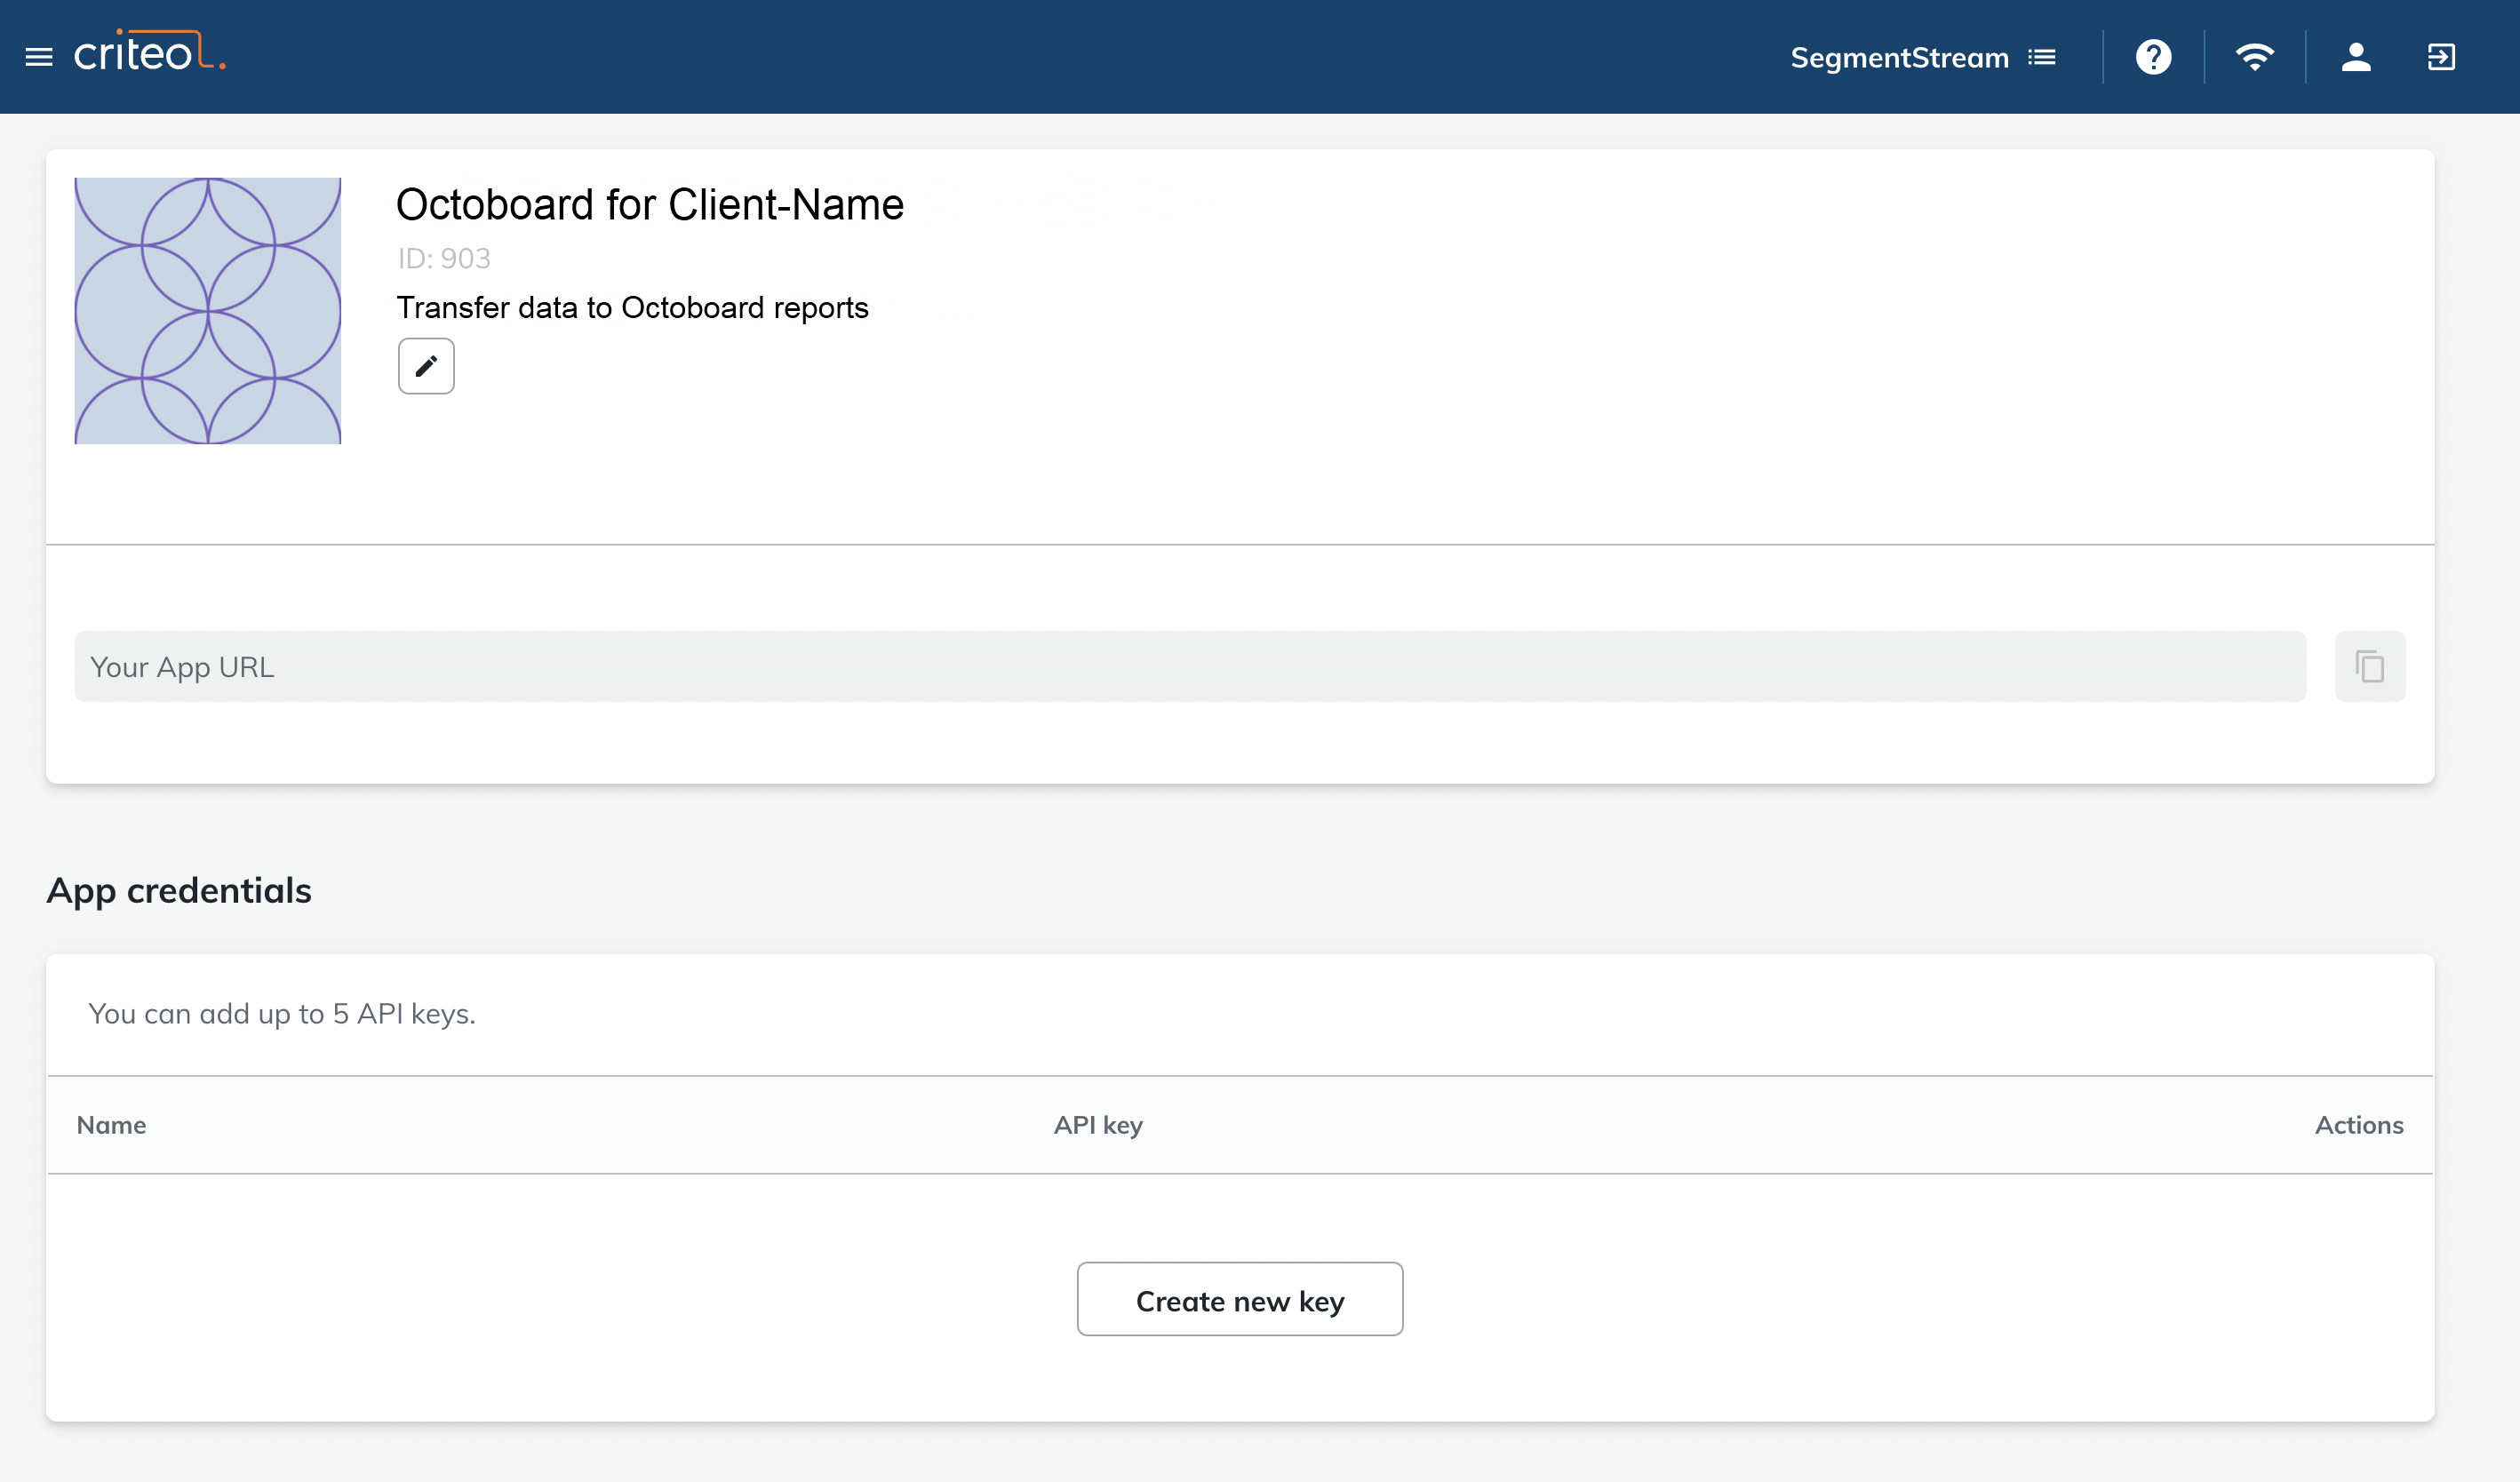Open the help question mark icon
Viewport: 2520px width, 1482px height.
2153,57
